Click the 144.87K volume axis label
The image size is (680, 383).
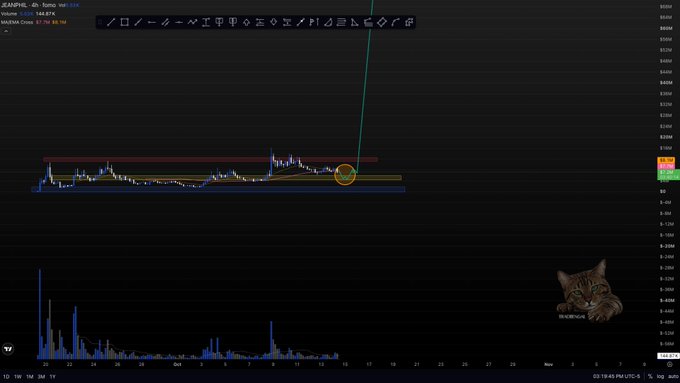point(668,356)
